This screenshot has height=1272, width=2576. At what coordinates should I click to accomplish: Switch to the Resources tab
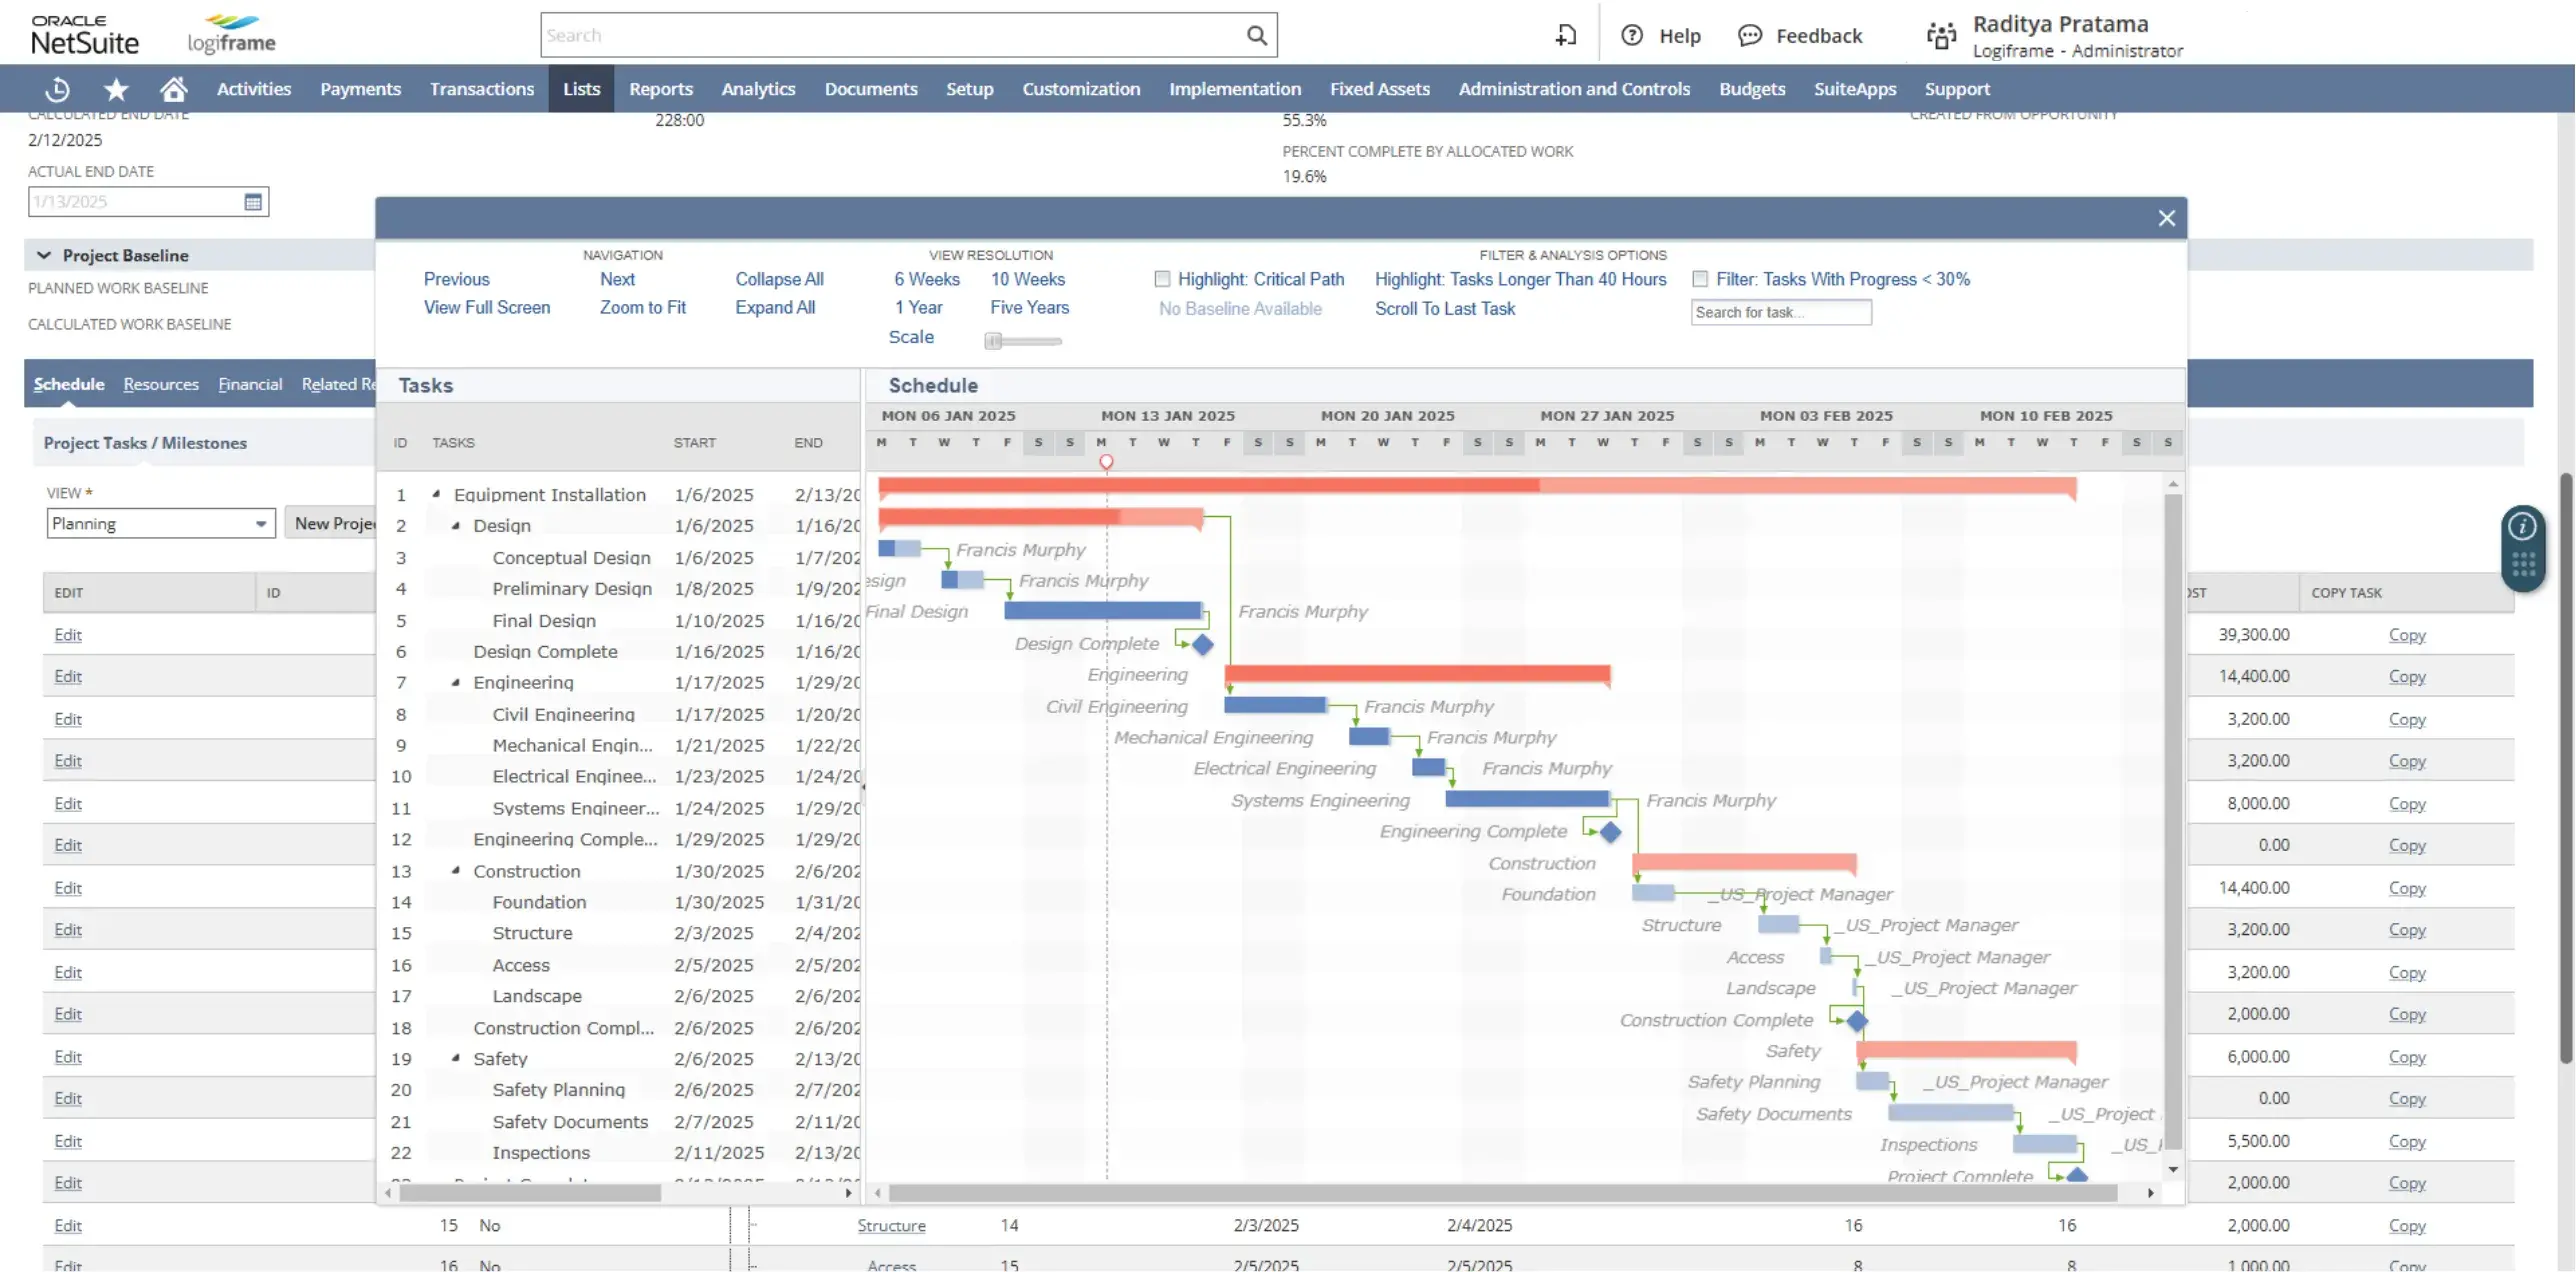click(x=160, y=384)
